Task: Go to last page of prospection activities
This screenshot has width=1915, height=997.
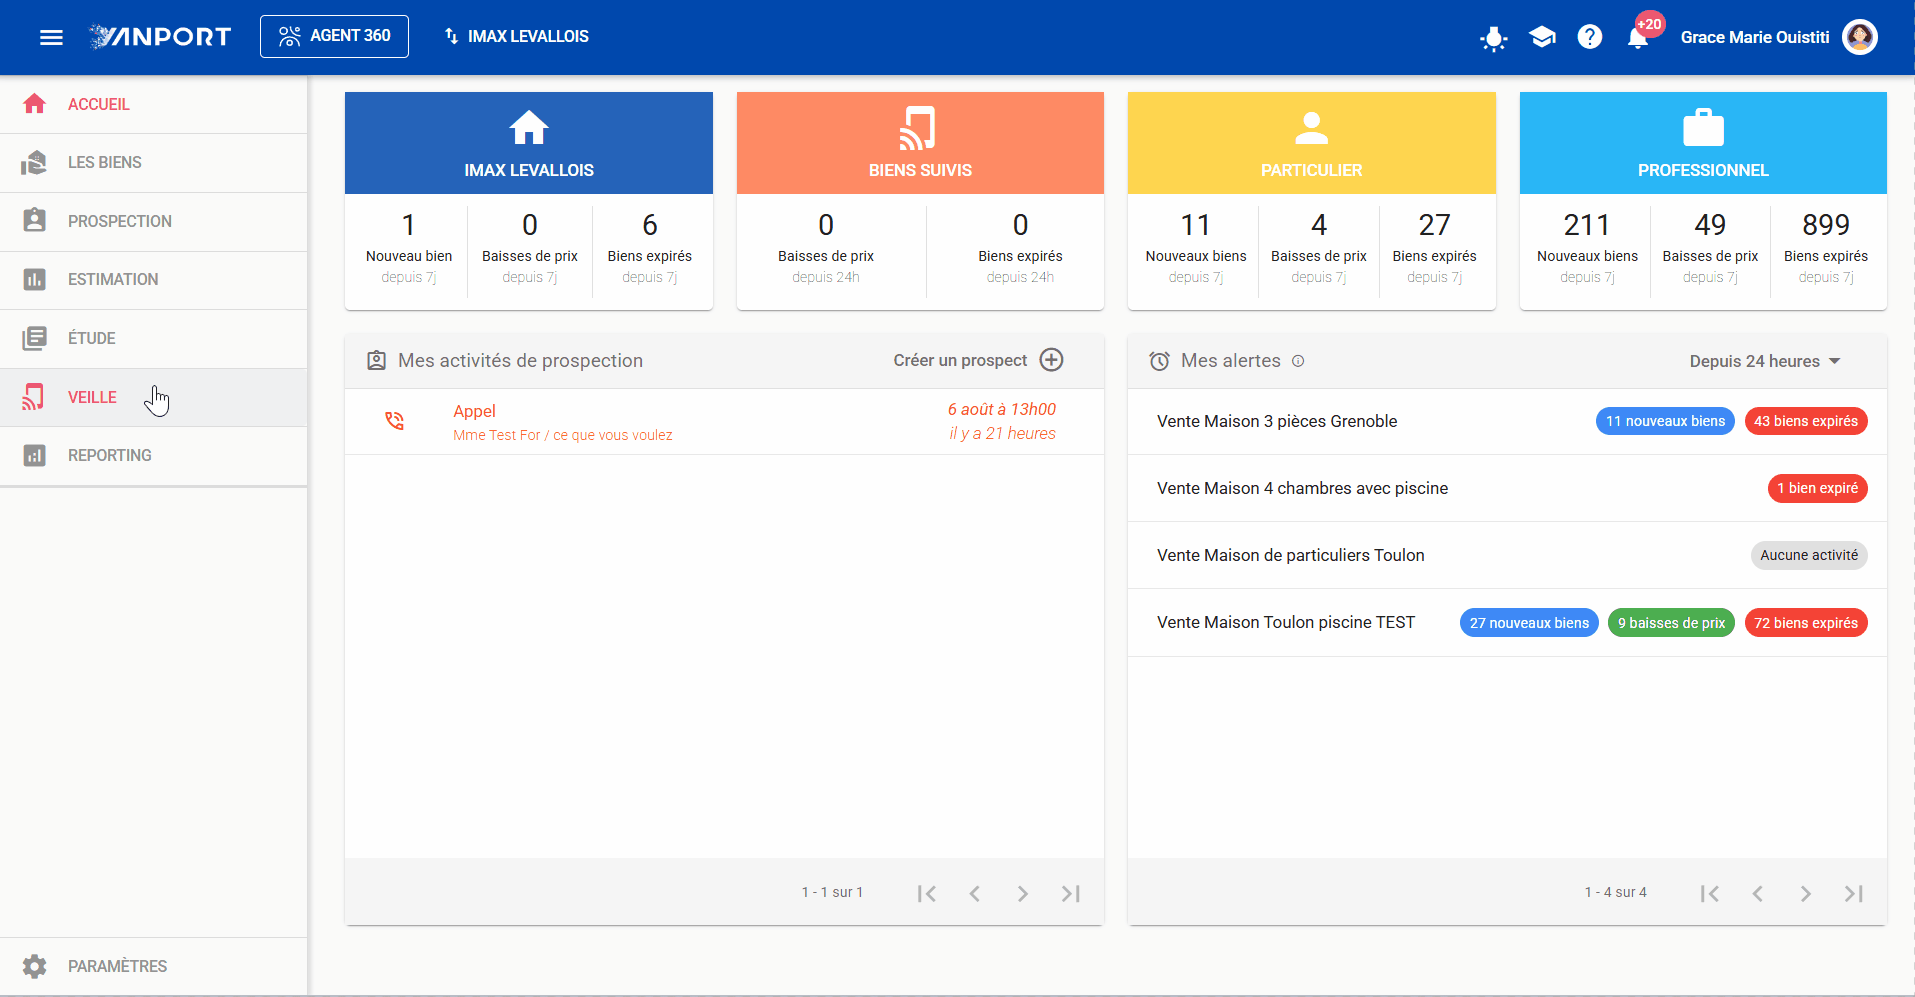Action: point(1071,893)
